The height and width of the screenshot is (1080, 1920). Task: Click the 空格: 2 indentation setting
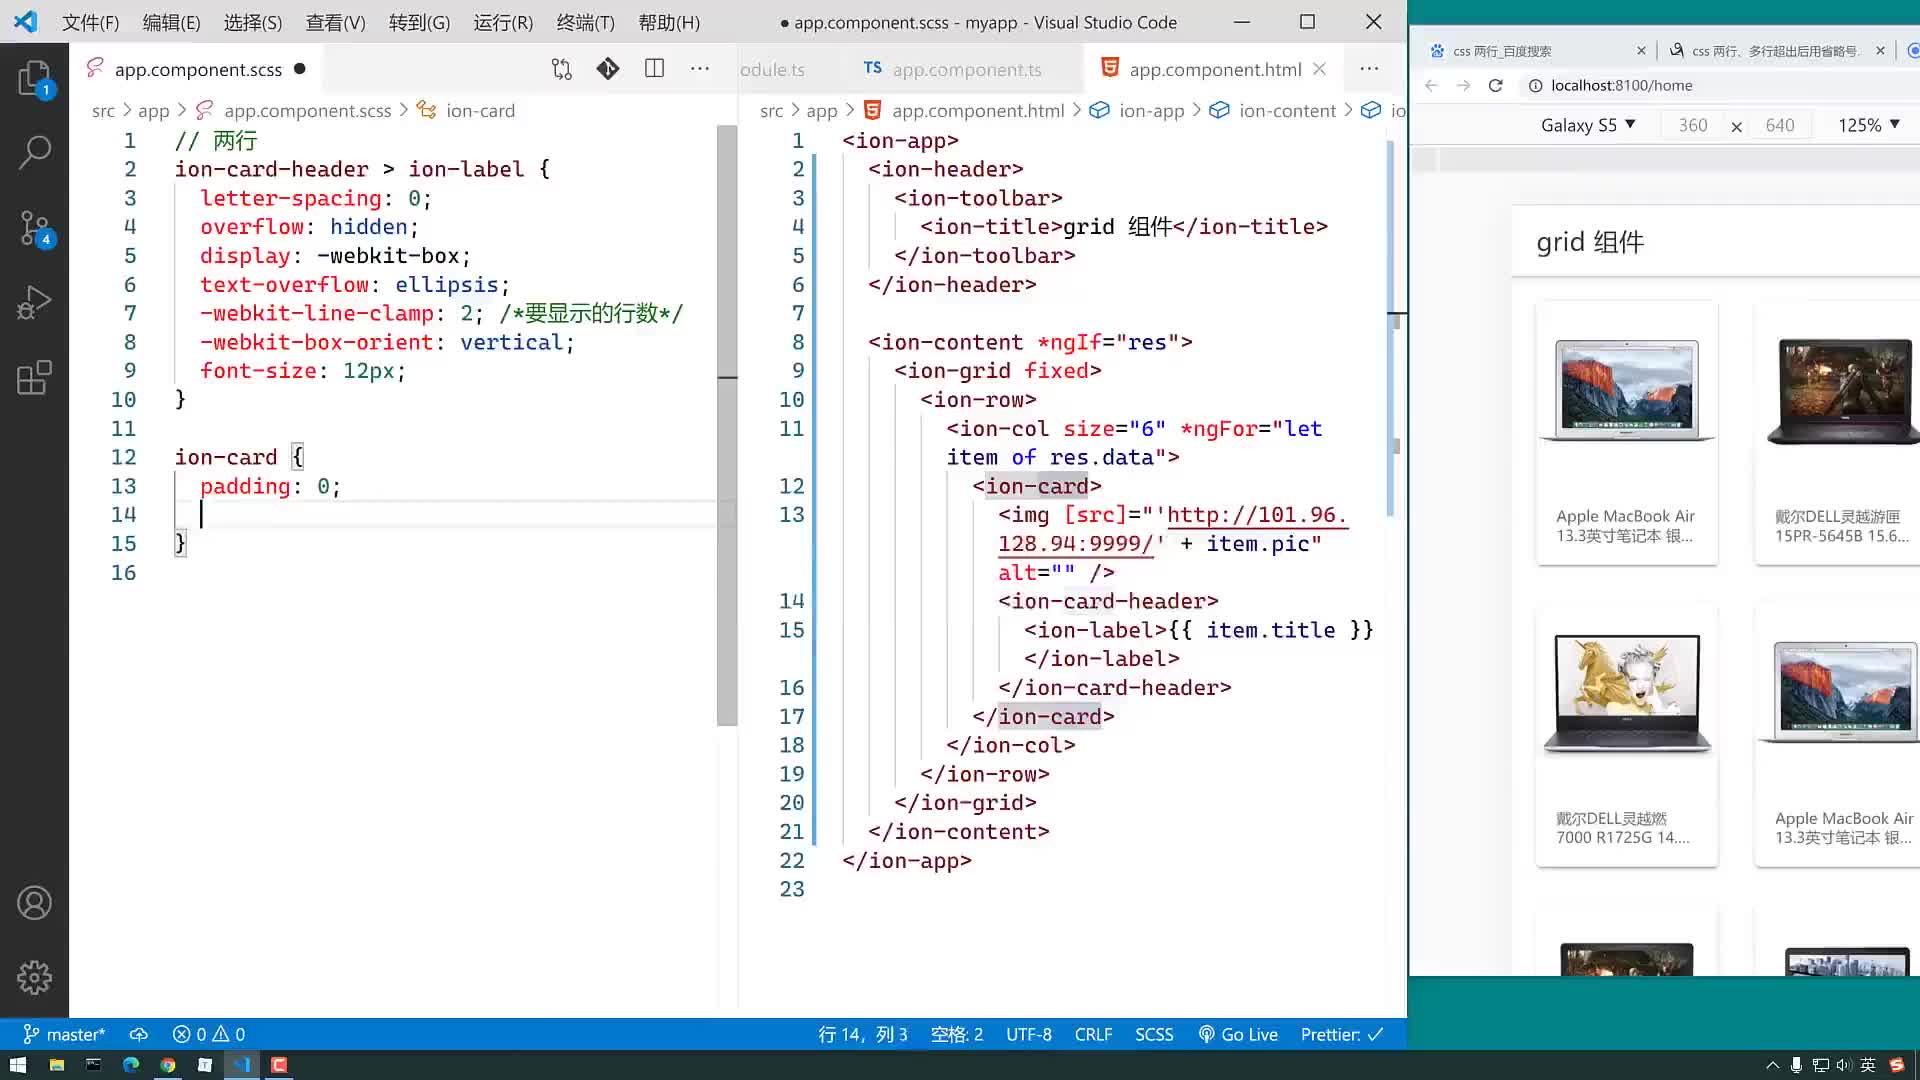(957, 1034)
